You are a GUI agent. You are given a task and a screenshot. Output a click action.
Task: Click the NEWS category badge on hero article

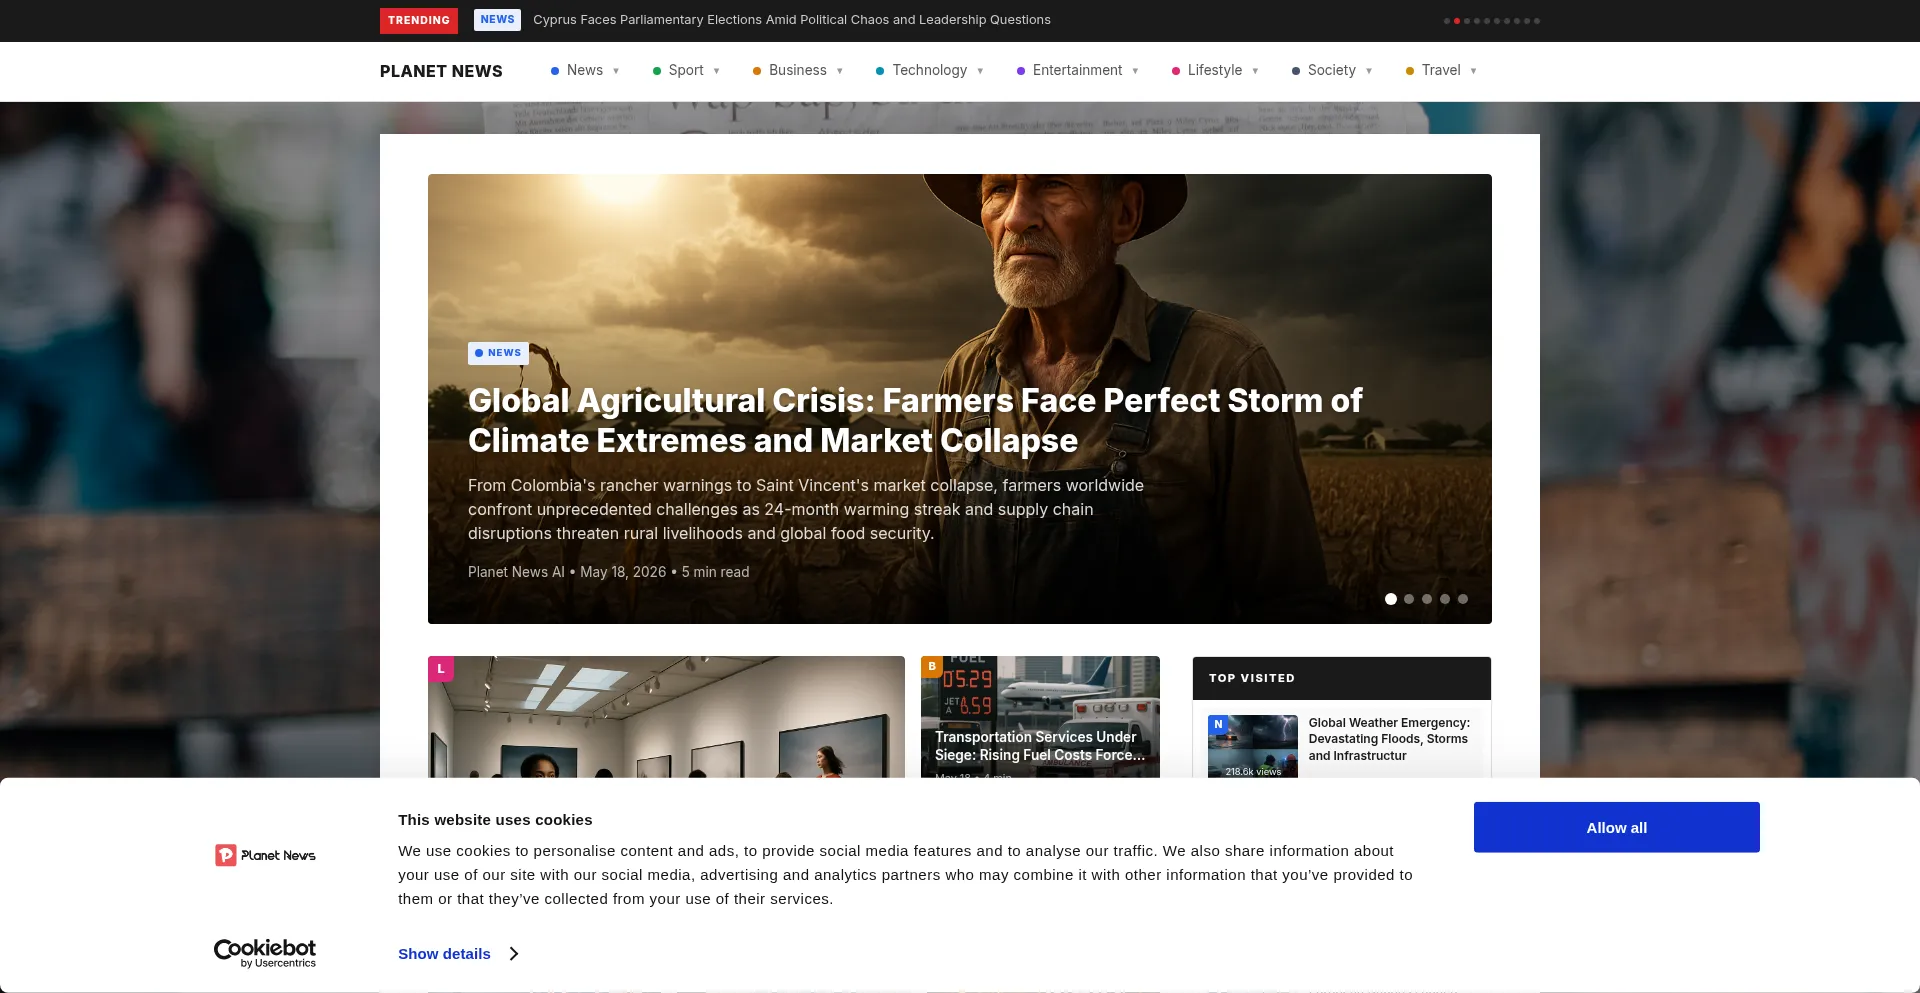click(498, 353)
